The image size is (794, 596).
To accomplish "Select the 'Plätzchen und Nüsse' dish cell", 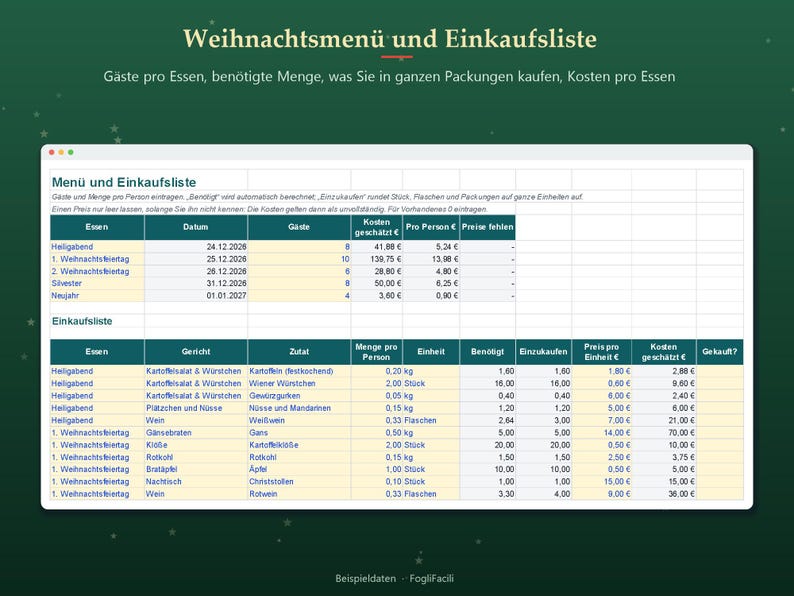I will (196, 408).
